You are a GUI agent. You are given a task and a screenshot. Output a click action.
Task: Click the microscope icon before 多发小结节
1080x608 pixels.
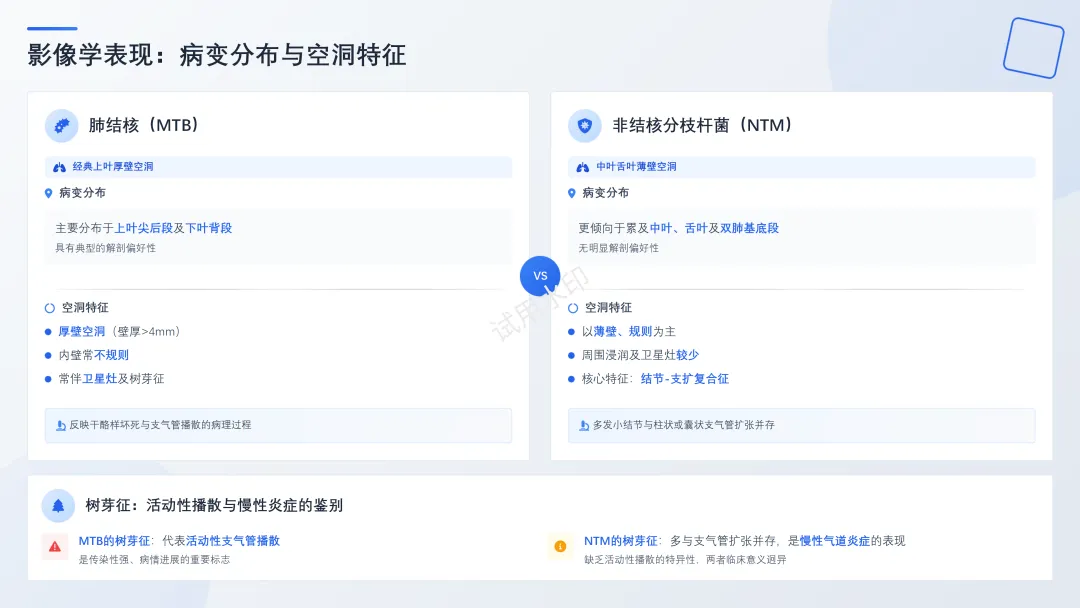[x=584, y=426]
